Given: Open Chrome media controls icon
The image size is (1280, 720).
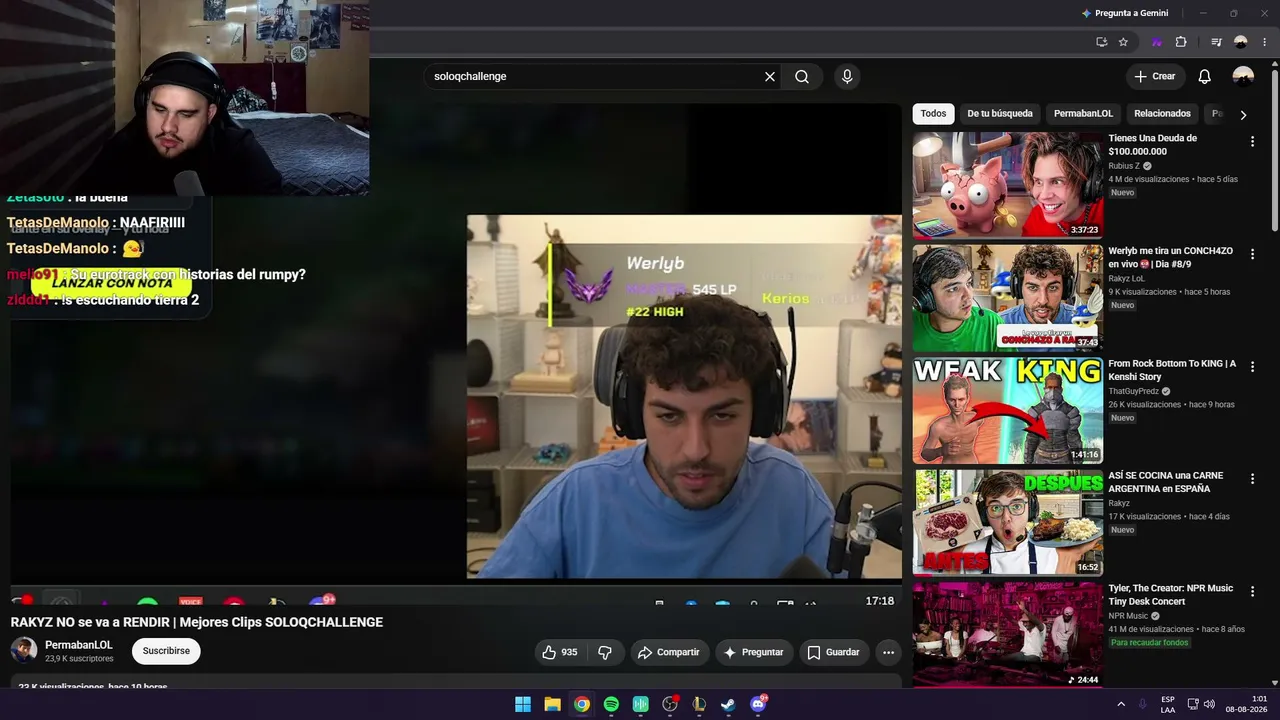Looking at the screenshot, I should click(x=1216, y=42).
